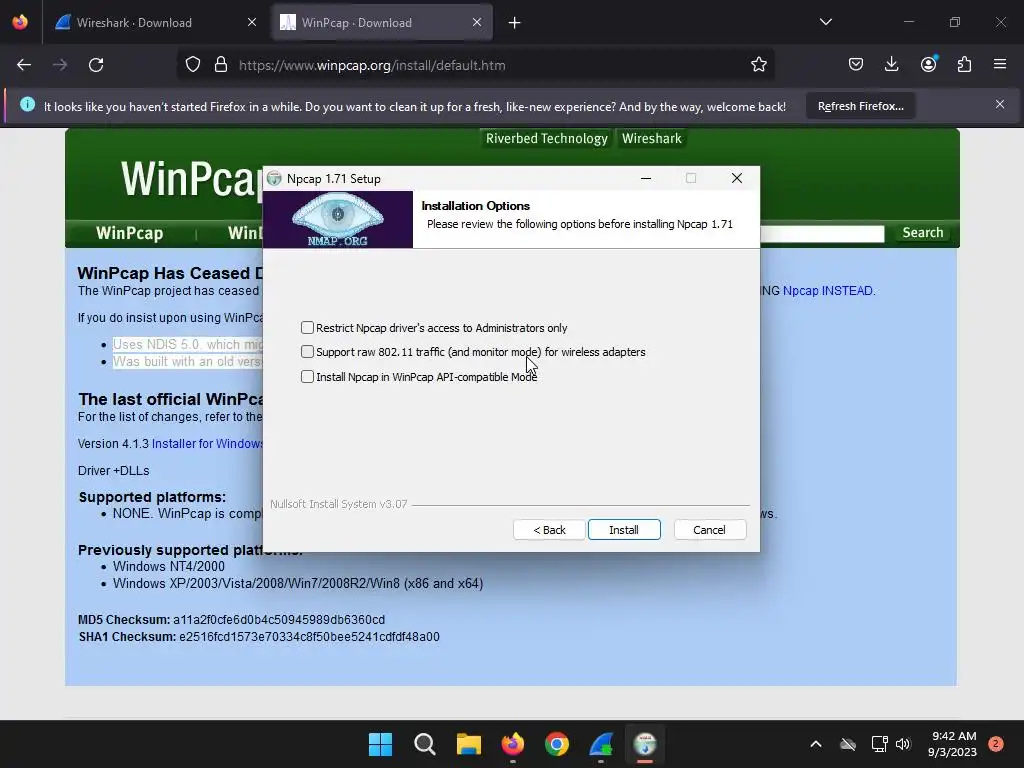The height and width of the screenshot is (768, 1024).
Task: Open the Firefox downloads panel
Action: [891, 64]
